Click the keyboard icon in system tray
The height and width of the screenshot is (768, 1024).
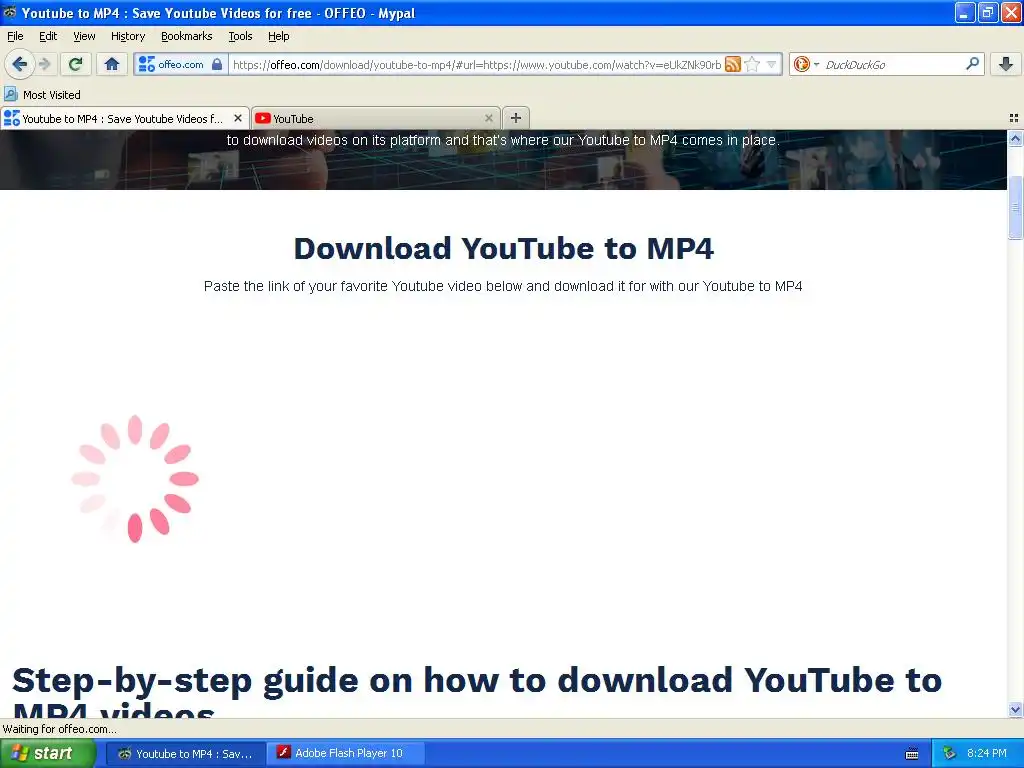click(912, 754)
